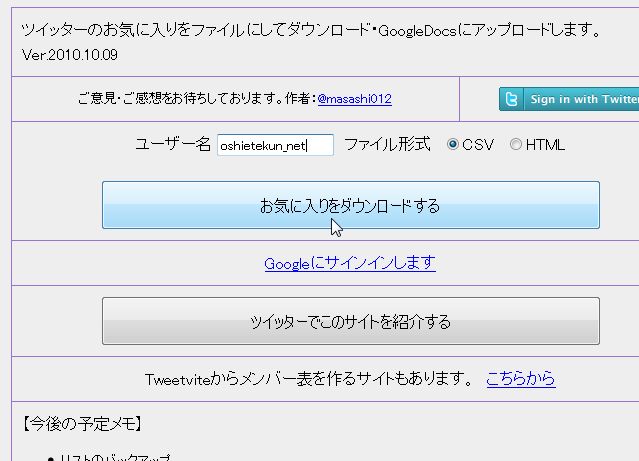
Task: Click the Ver.2010.10.09 version text
Action: click(70, 55)
